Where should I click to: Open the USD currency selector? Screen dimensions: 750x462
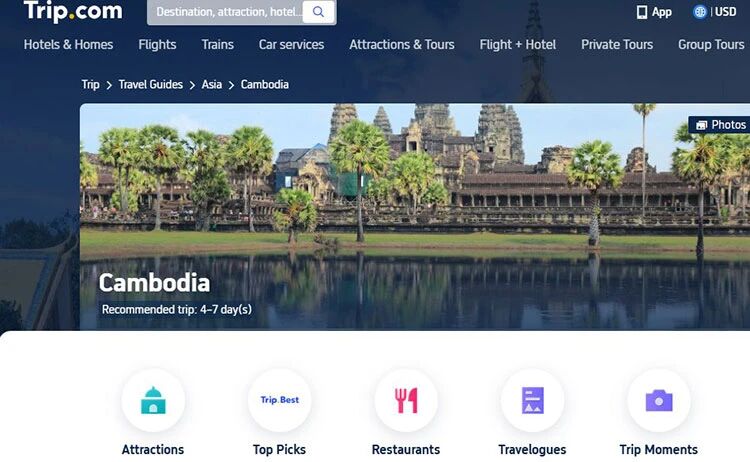(x=726, y=12)
